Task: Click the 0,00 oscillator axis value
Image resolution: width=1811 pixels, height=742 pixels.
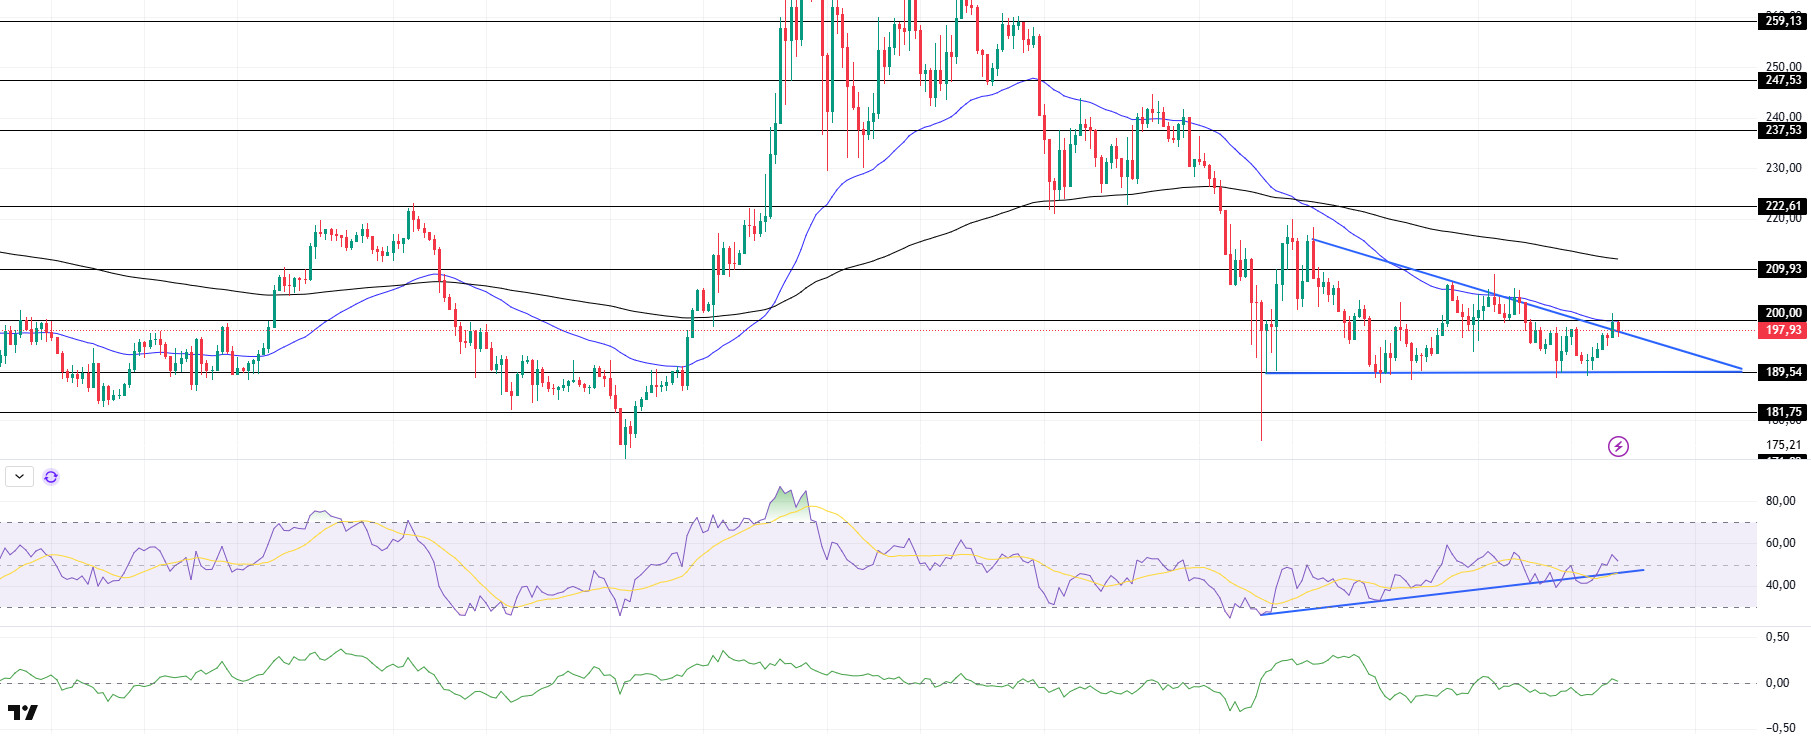Action: tap(1777, 683)
